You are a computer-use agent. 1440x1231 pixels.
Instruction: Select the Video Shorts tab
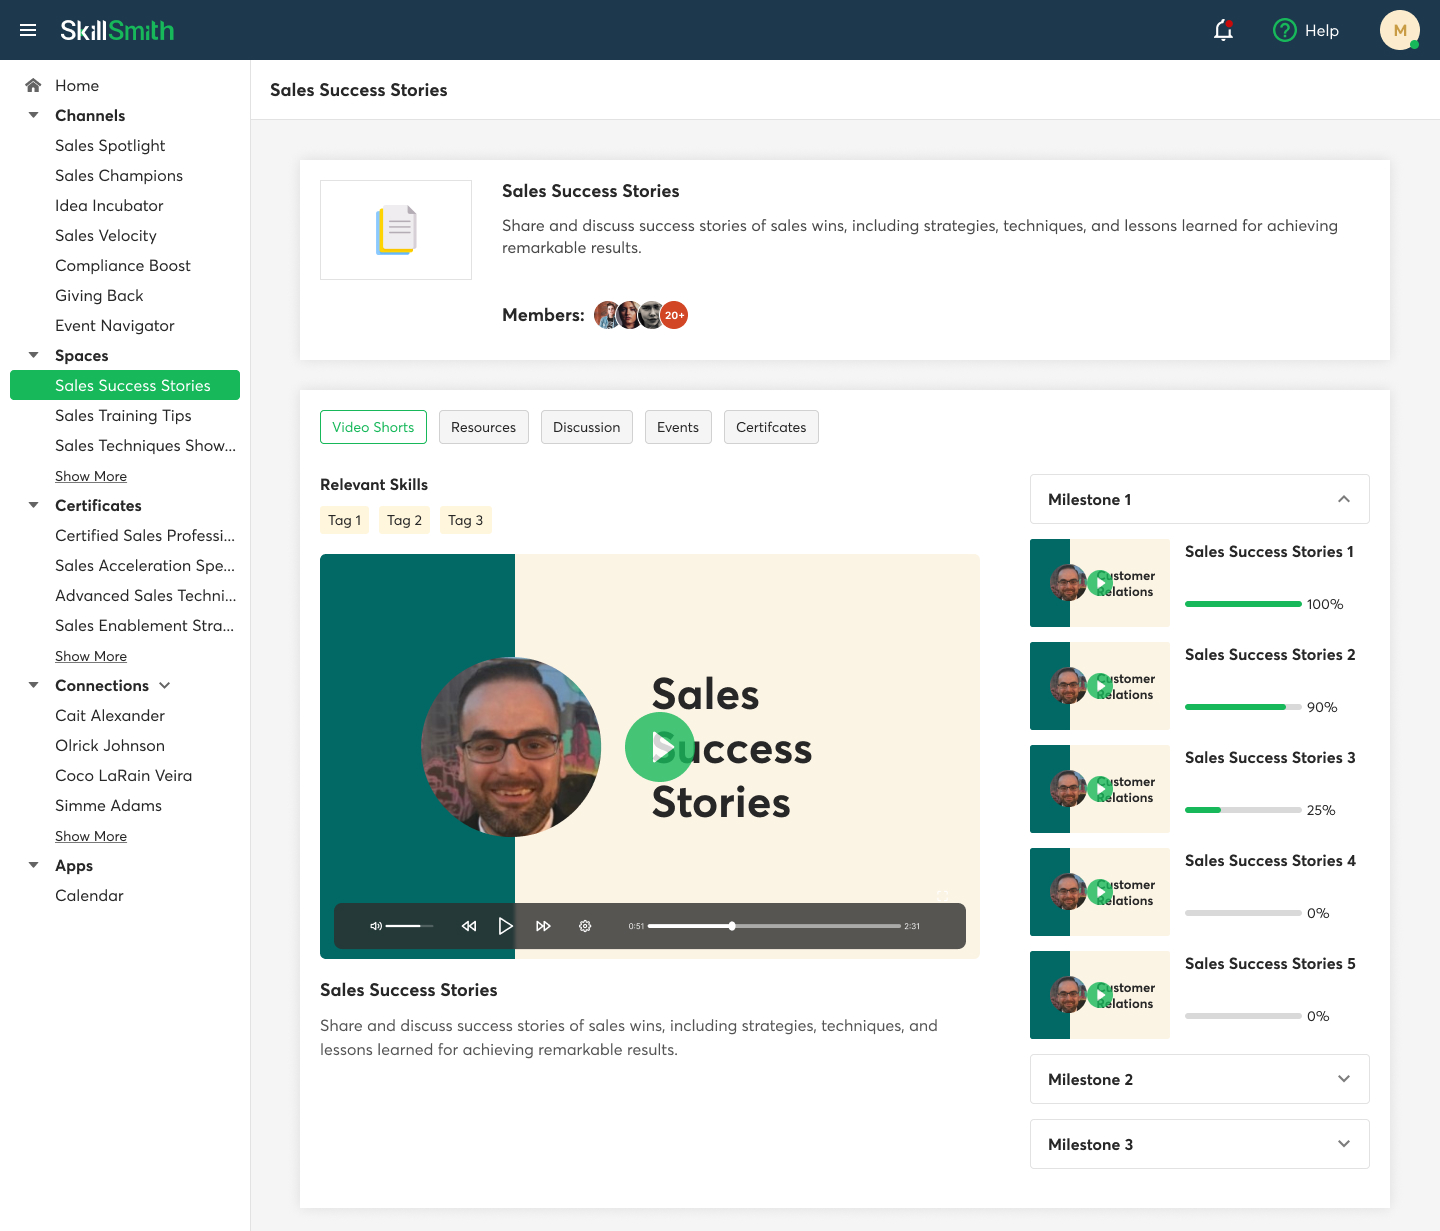point(373,427)
